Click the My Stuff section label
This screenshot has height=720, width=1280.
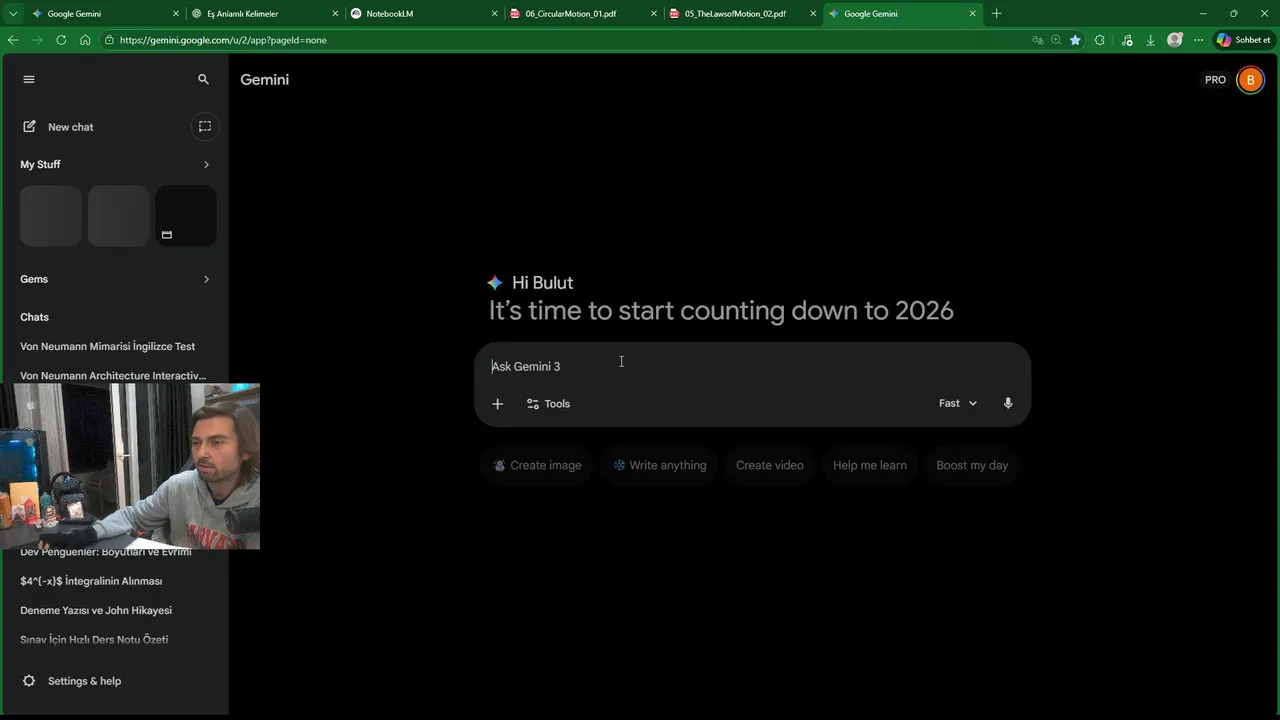(x=40, y=164)
